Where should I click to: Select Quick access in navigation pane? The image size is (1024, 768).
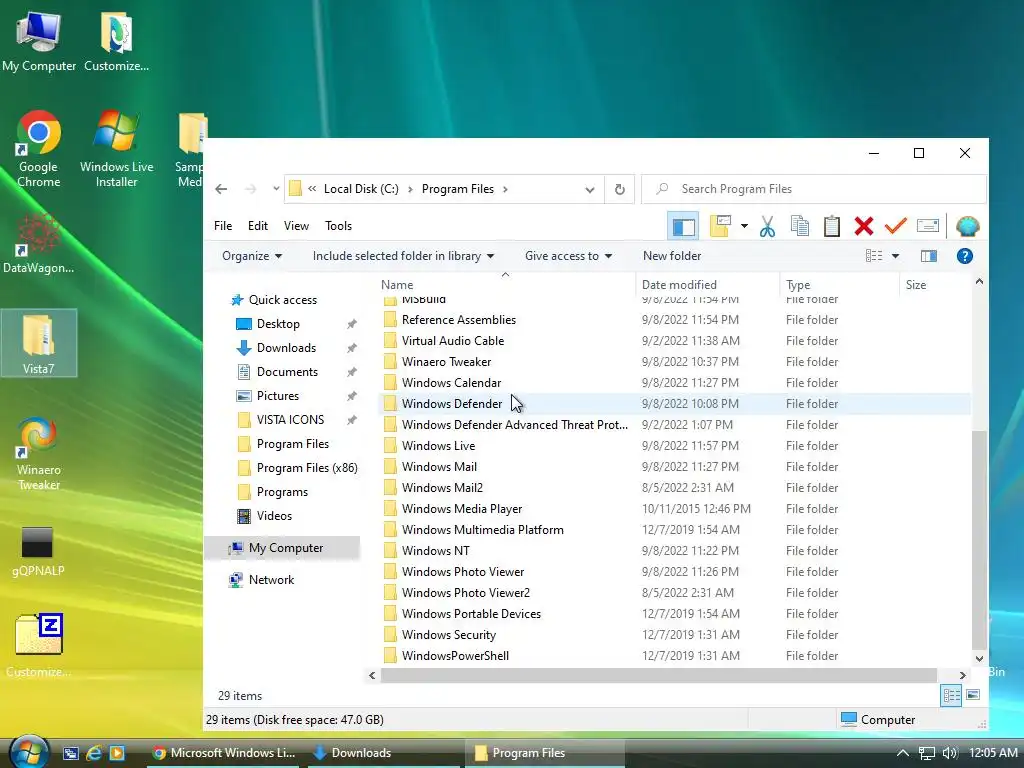click(283, 300)
